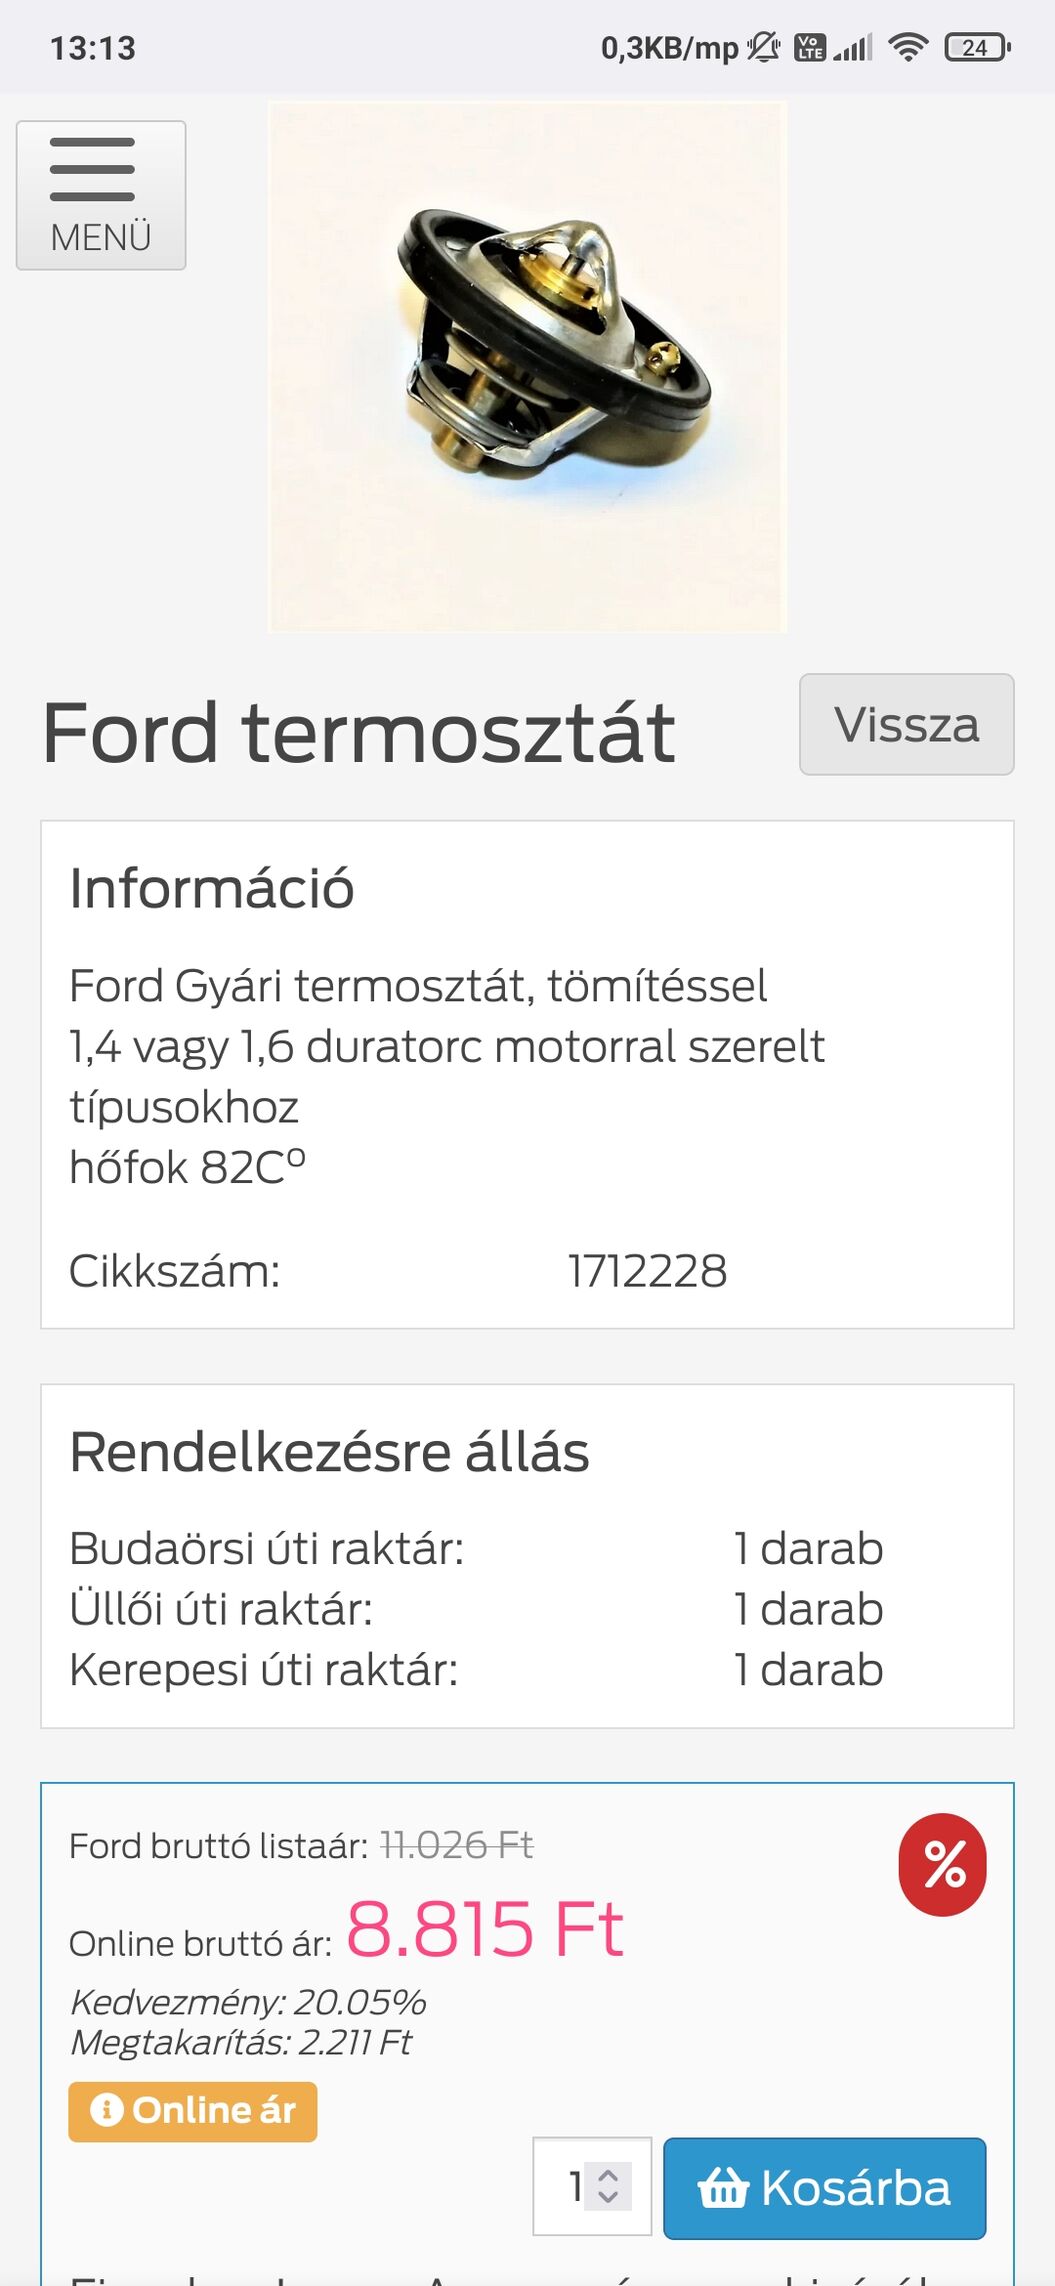Screen dimensions: 1055x2286
Task: Tap the VoLTE status icon
Action: pyautogui.click(x=809, y=47)
